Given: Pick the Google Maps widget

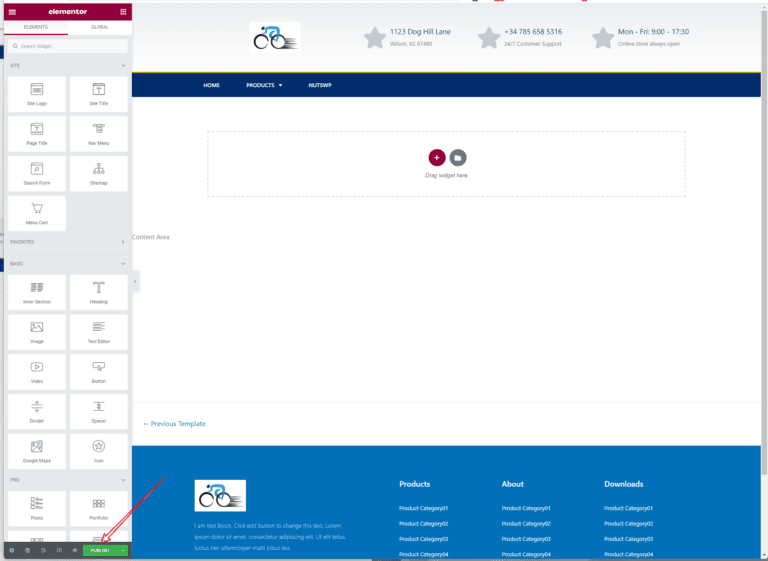Looking at the screenshot, I should point(36,451).
